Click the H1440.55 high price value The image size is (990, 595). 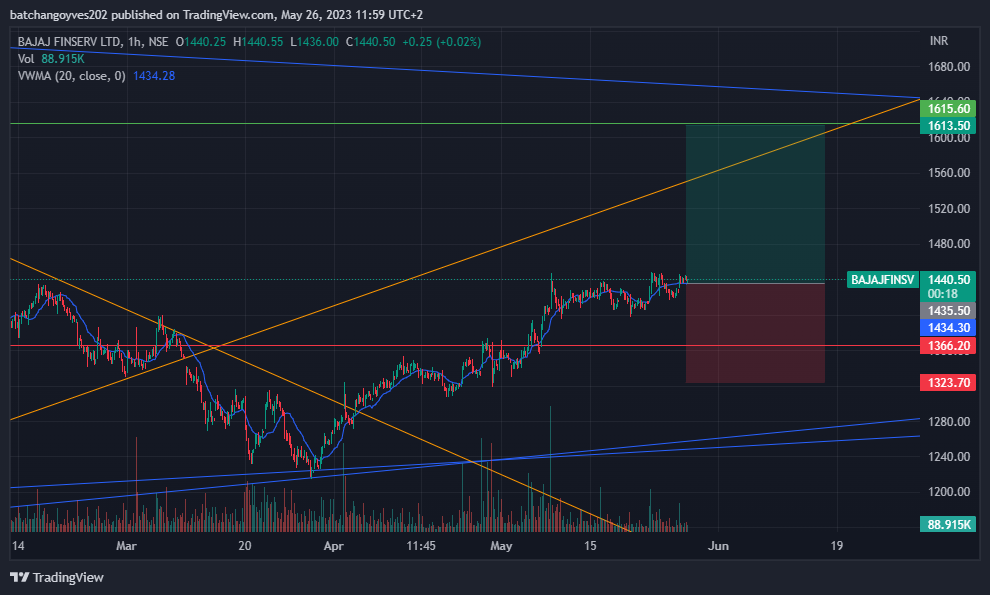[x=258, y=42]
